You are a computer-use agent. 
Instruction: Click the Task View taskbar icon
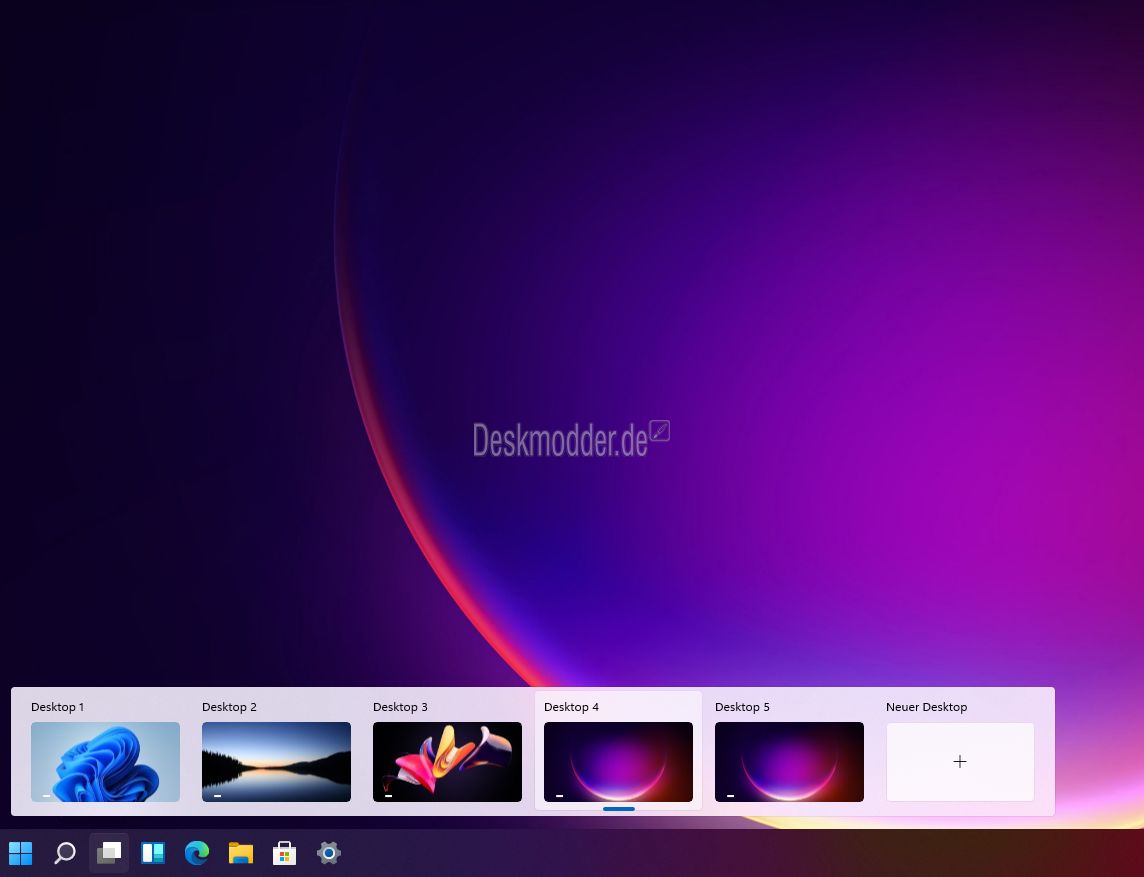109,852
